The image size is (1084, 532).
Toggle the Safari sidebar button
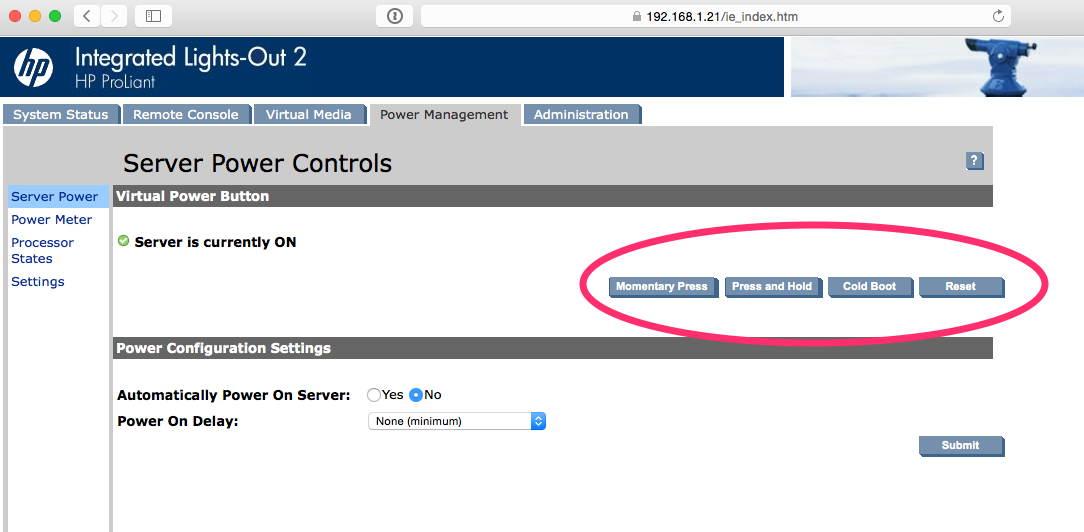[x=153, y=16]
